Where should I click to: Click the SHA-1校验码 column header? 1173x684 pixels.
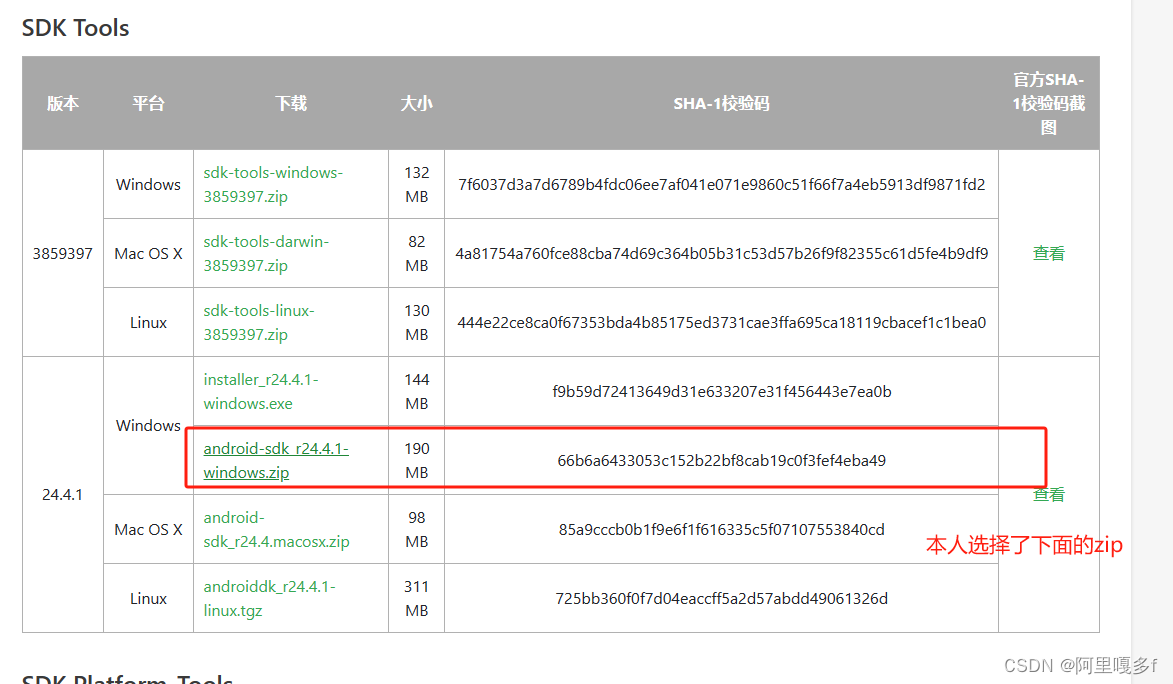[x=721, y=103]
